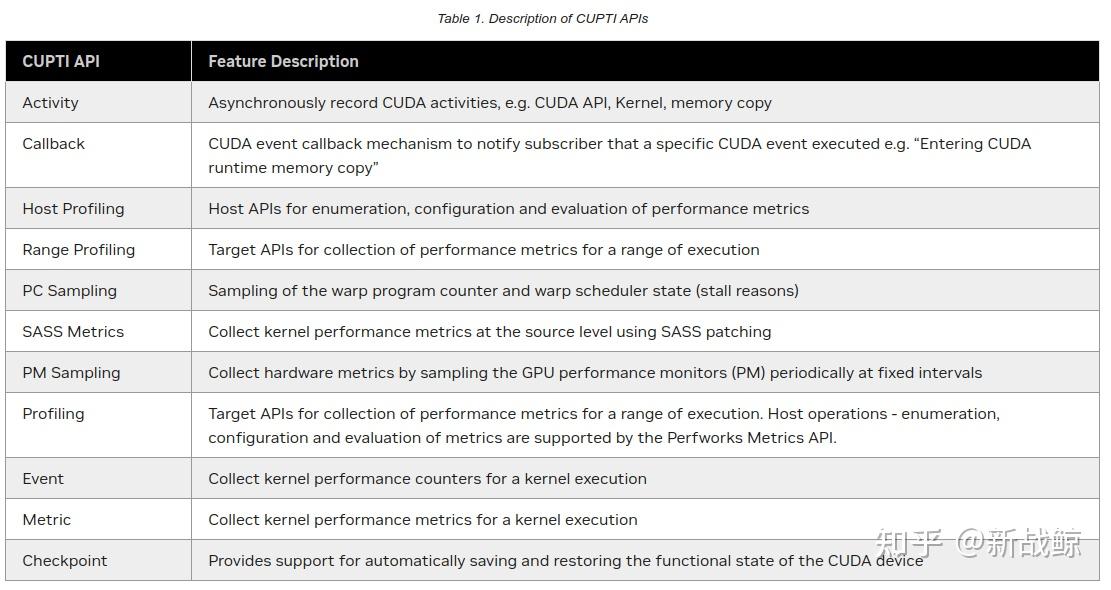Image resolution: width=1111 pixels, height=590 pixels.
Task: Select the 'PC Sampling' row label
Action: (x=69, y=290)
